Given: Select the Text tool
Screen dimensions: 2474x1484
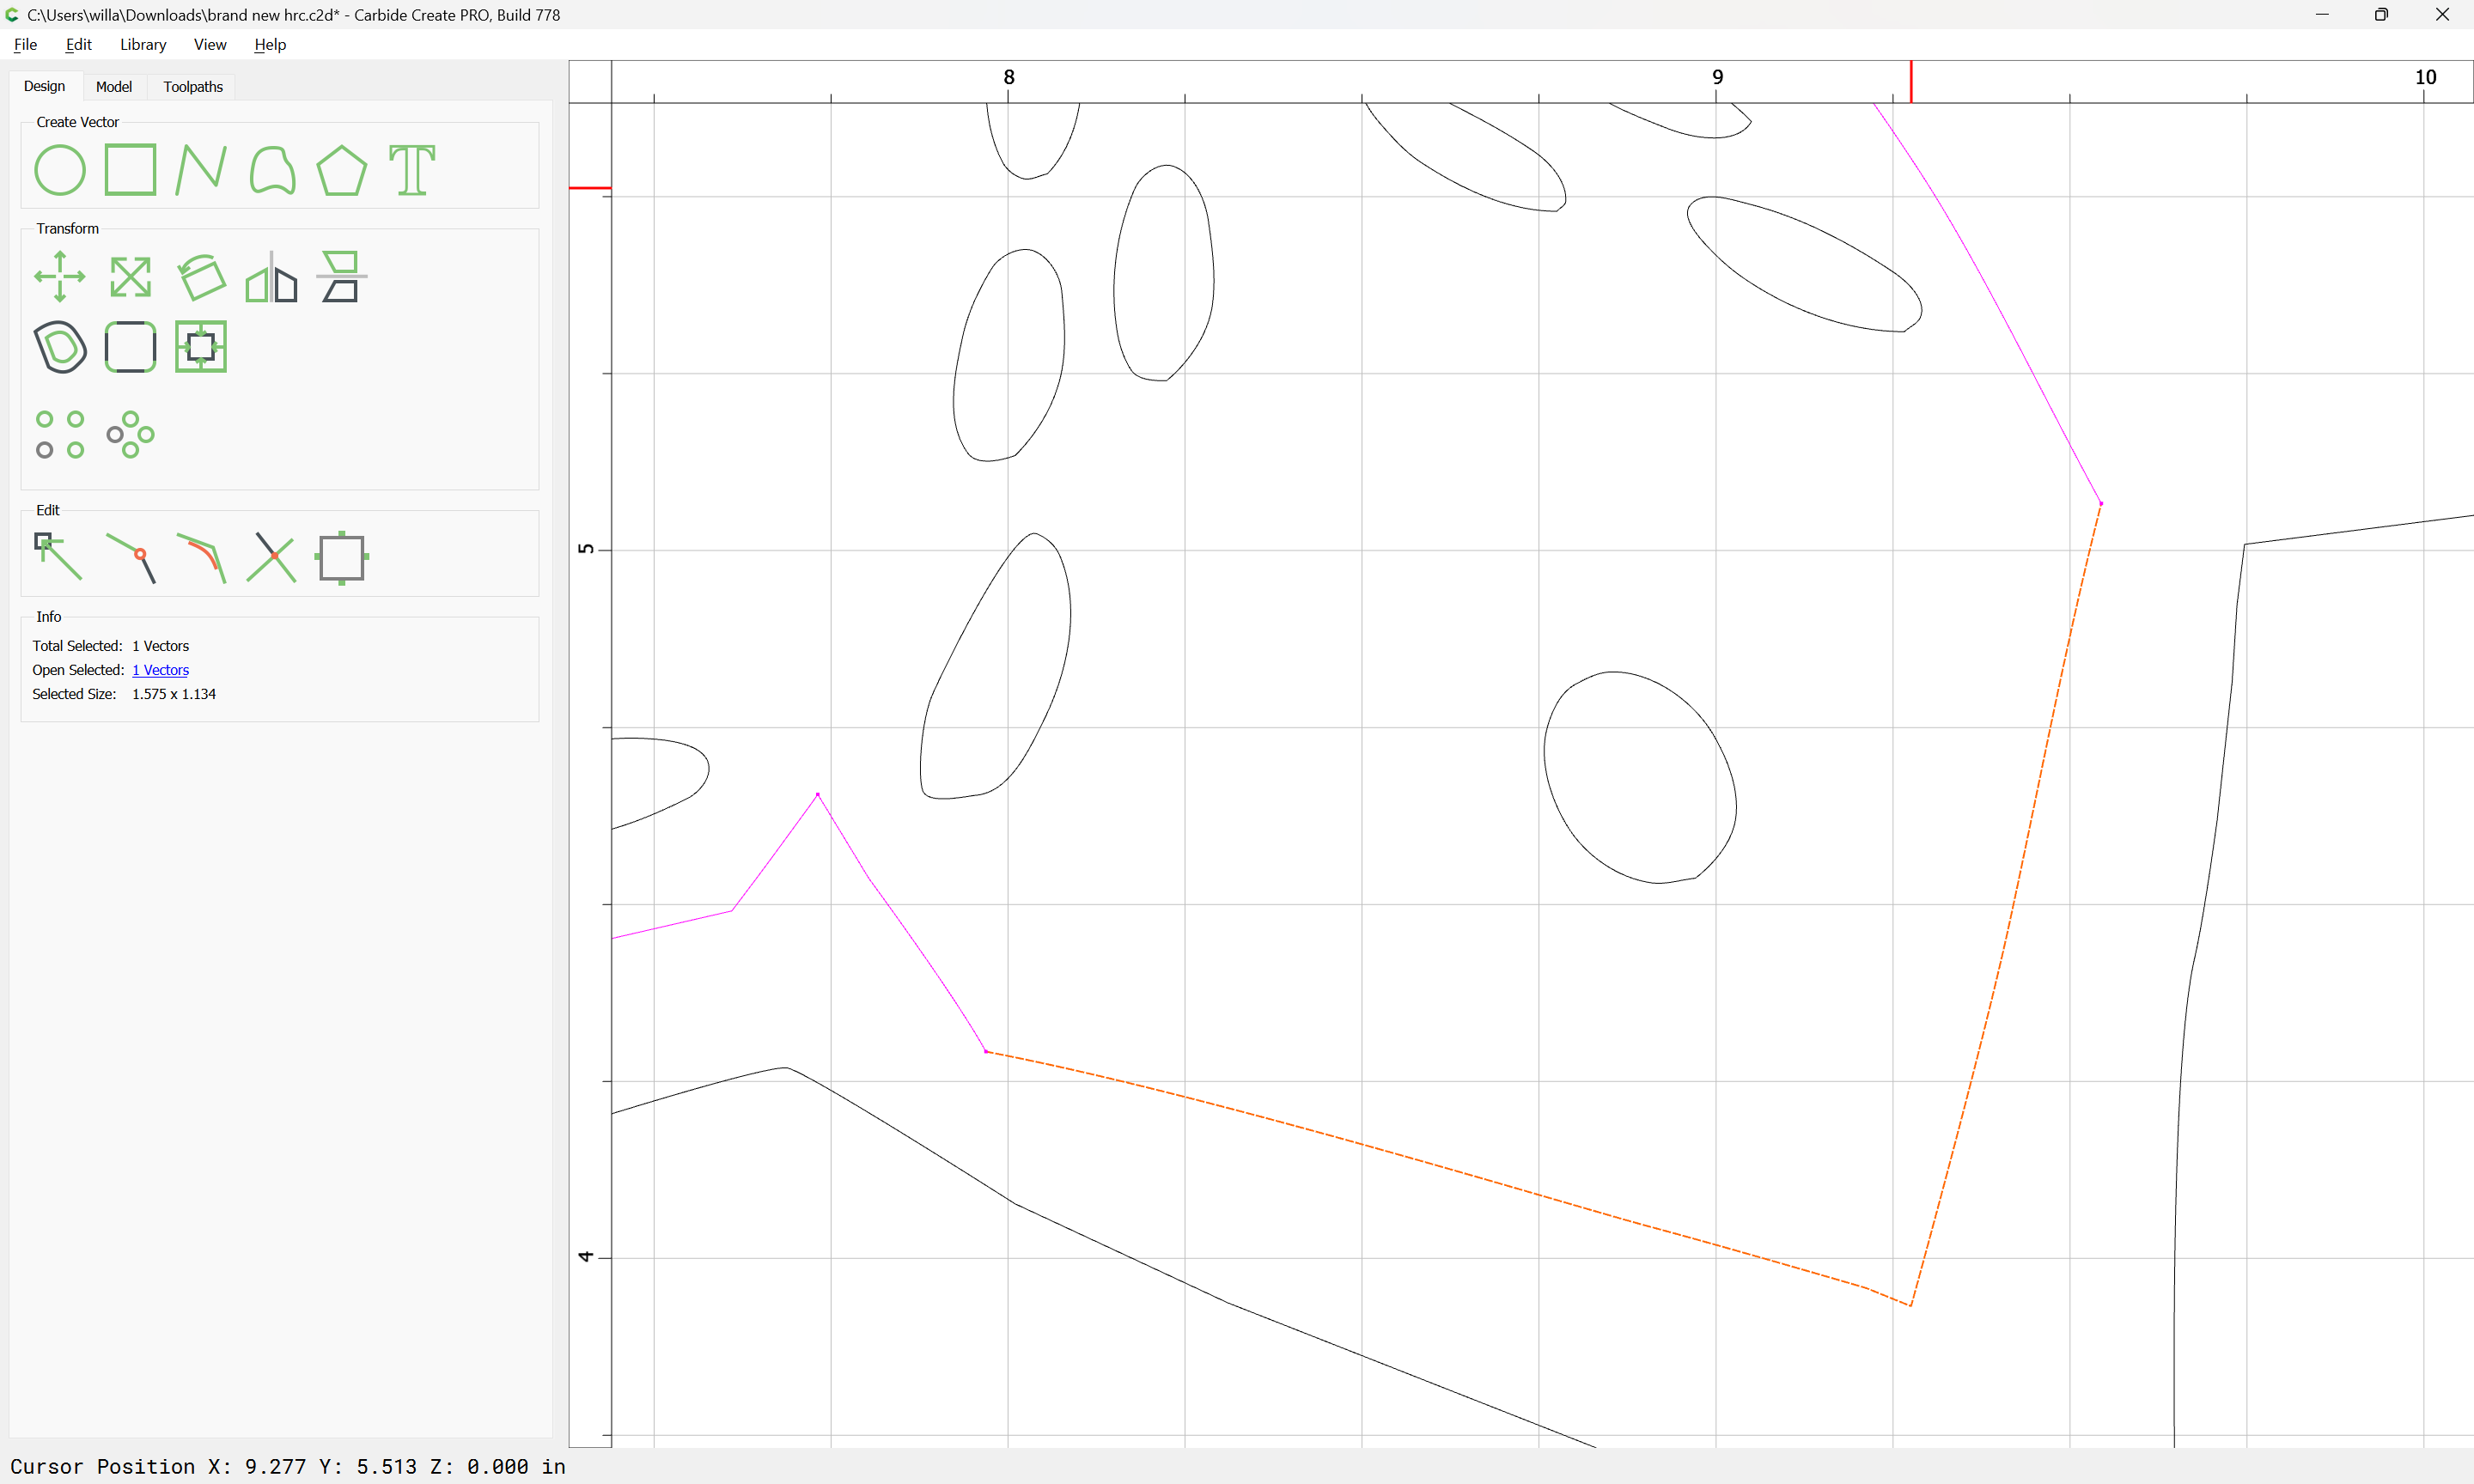Looking at the screenshot, I should (x=412, y=170).
